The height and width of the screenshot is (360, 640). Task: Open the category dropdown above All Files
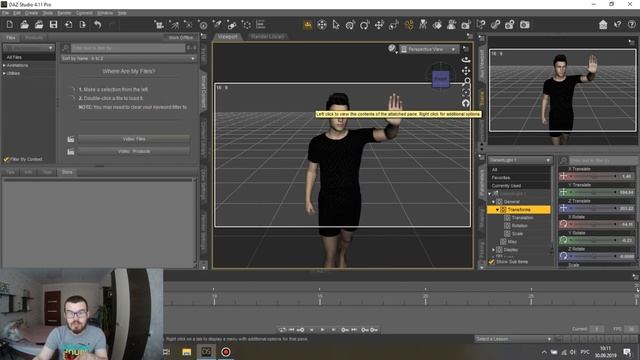pyautogui.click(x=29, y=48)
